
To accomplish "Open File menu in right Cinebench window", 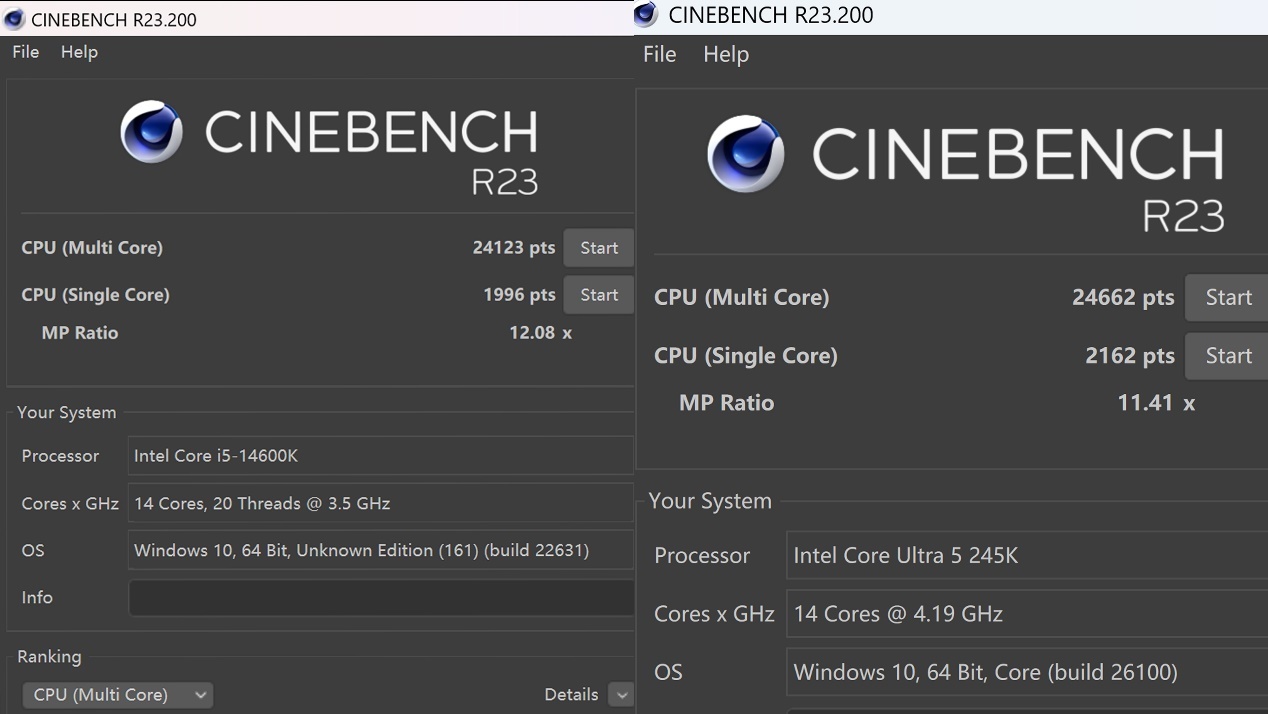I will (660, 54).
